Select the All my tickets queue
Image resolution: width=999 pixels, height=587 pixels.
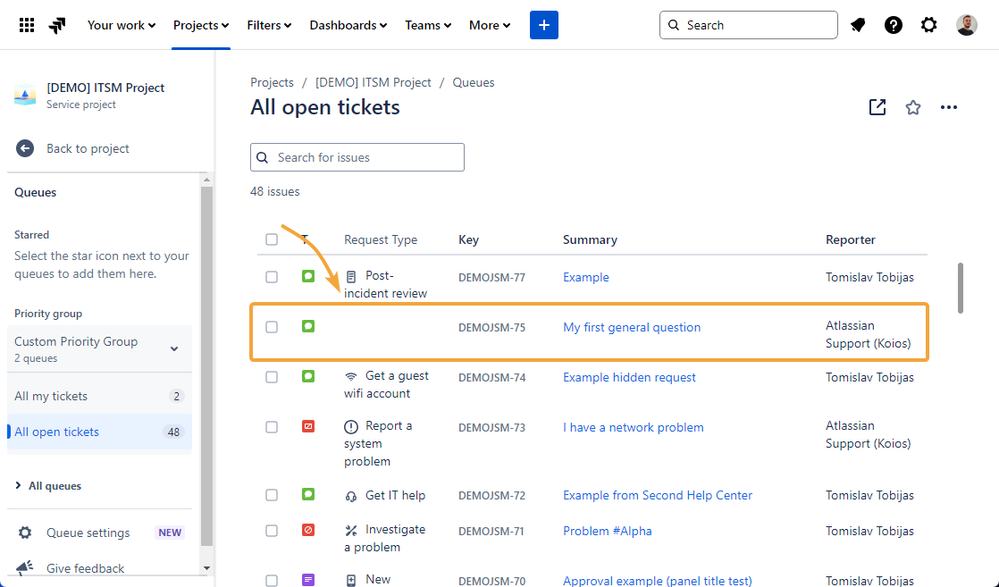(x=99, y=396)
